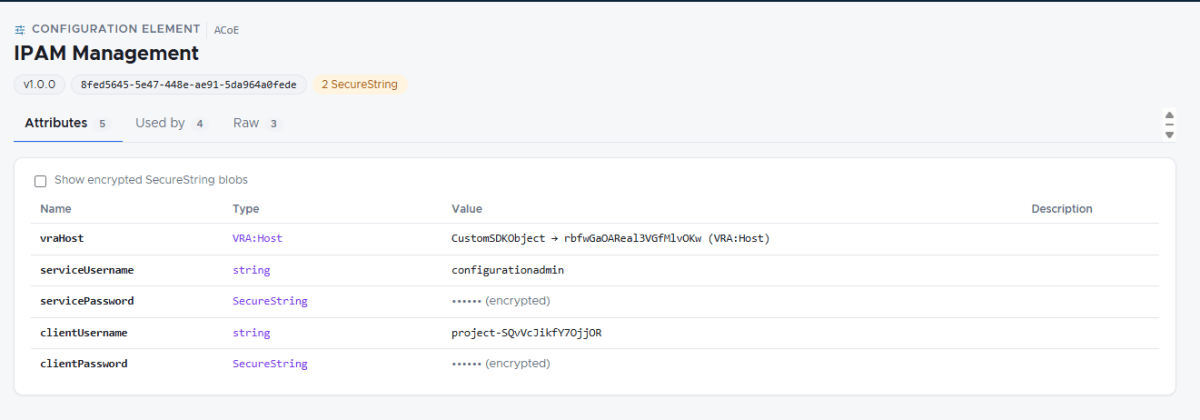Click the IPAM Management title
Image resolution: width=1200 pixels, height=420 pixels.
pos(106,53)
